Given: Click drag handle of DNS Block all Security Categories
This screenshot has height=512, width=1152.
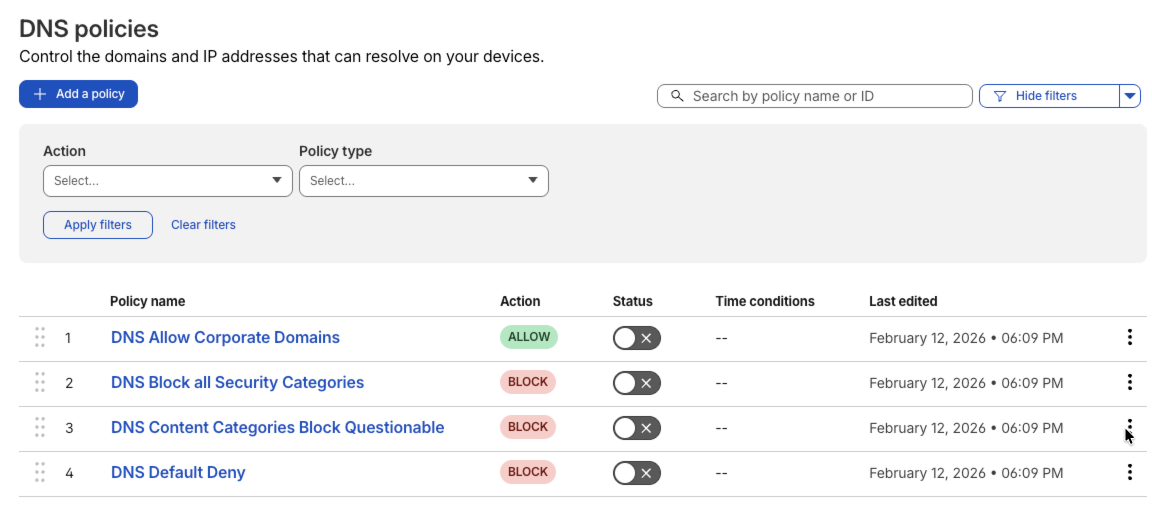Looking at the screenshot, I should (x=40, y=382).
